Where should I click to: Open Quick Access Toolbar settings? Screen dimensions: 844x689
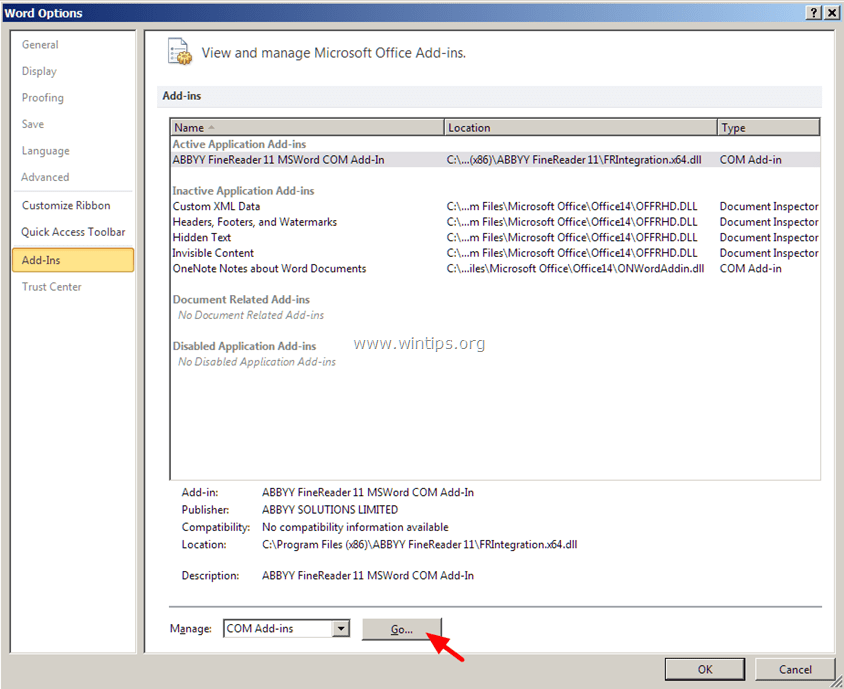pyautogui.click(x=73, y=232)
